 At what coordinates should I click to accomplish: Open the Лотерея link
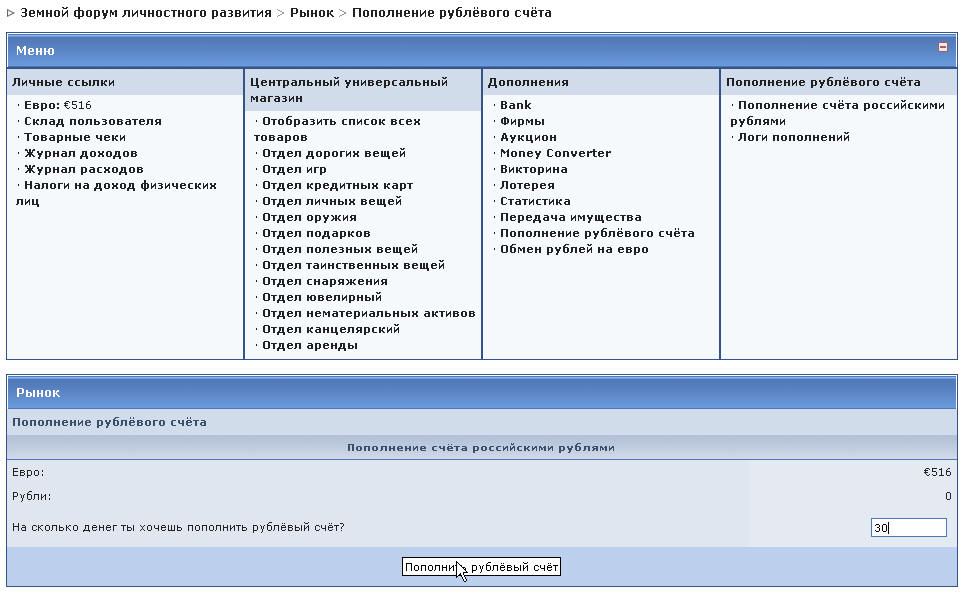pyautogui.click(x=527, y=185)
